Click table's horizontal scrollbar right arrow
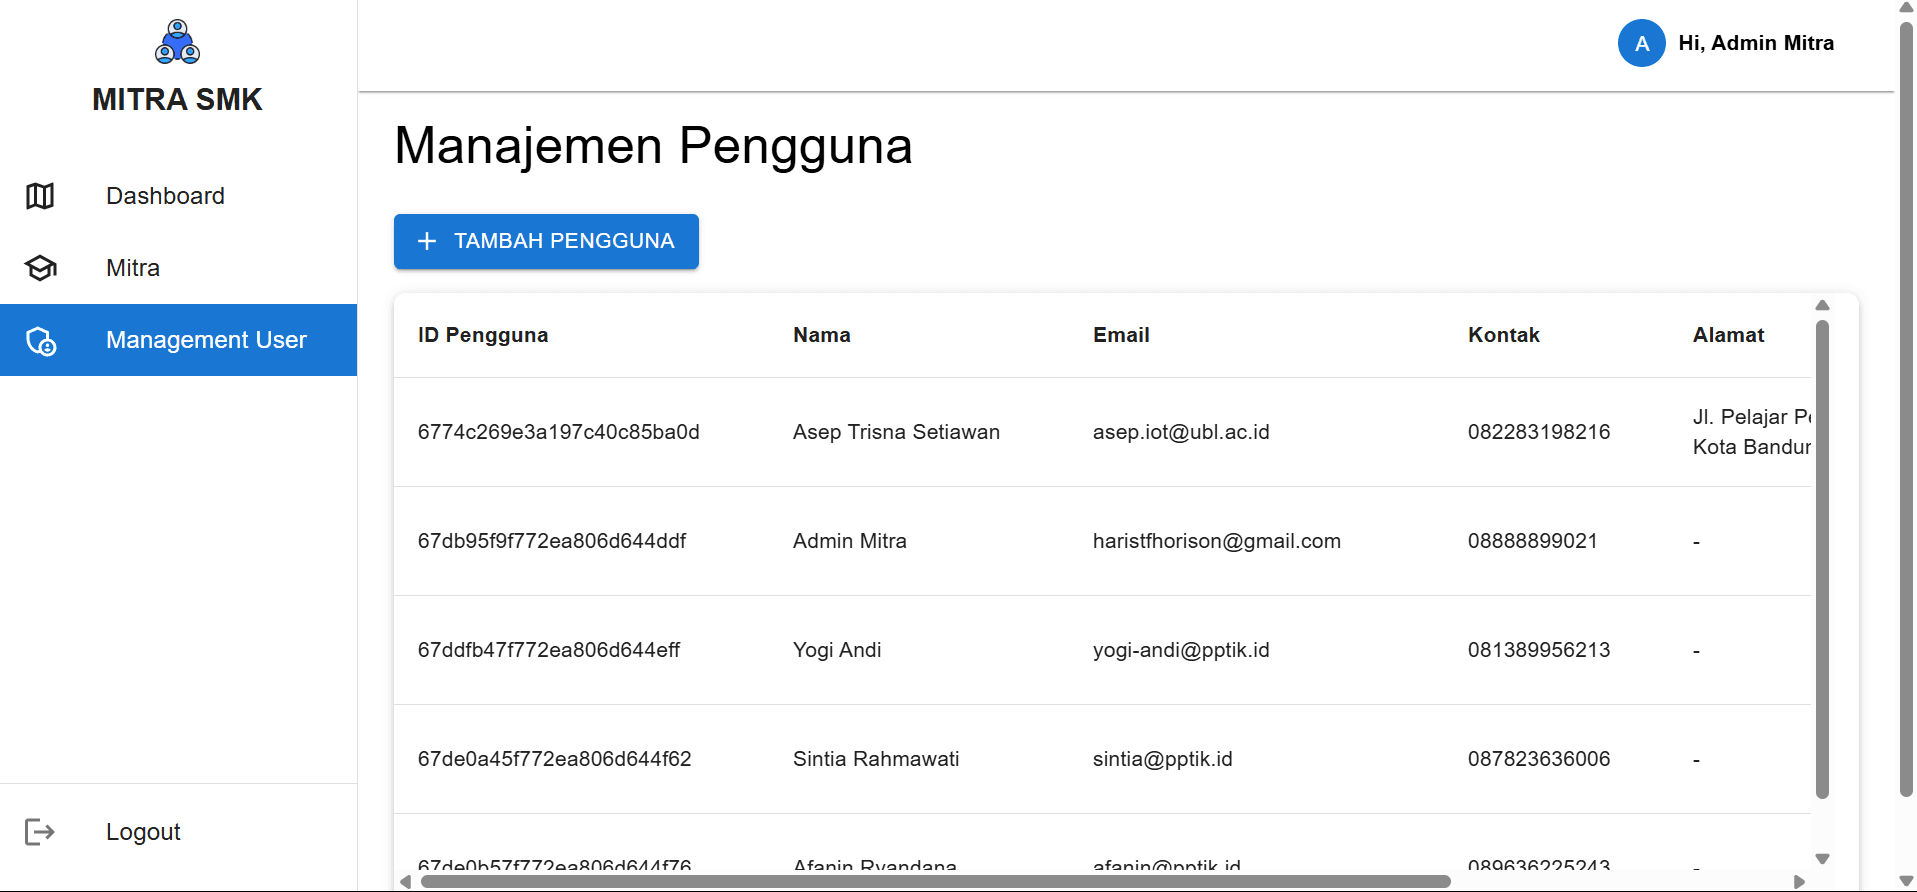Screen dimensions: 1917x892 1799,881
